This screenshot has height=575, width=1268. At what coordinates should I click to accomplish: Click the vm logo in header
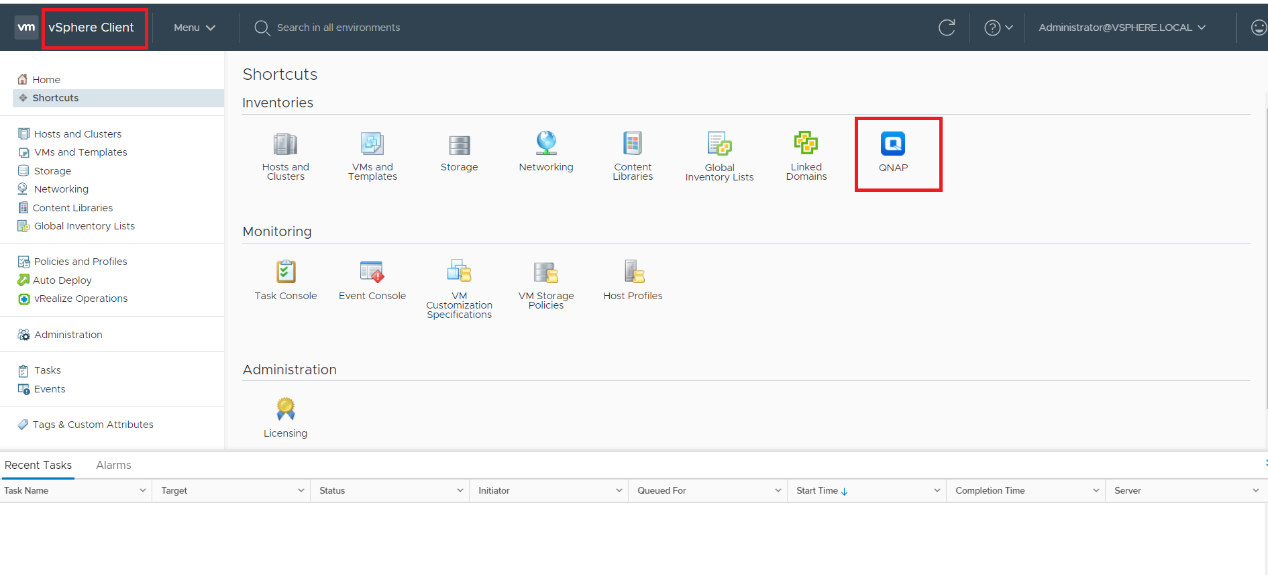click(x=27, y=28)
